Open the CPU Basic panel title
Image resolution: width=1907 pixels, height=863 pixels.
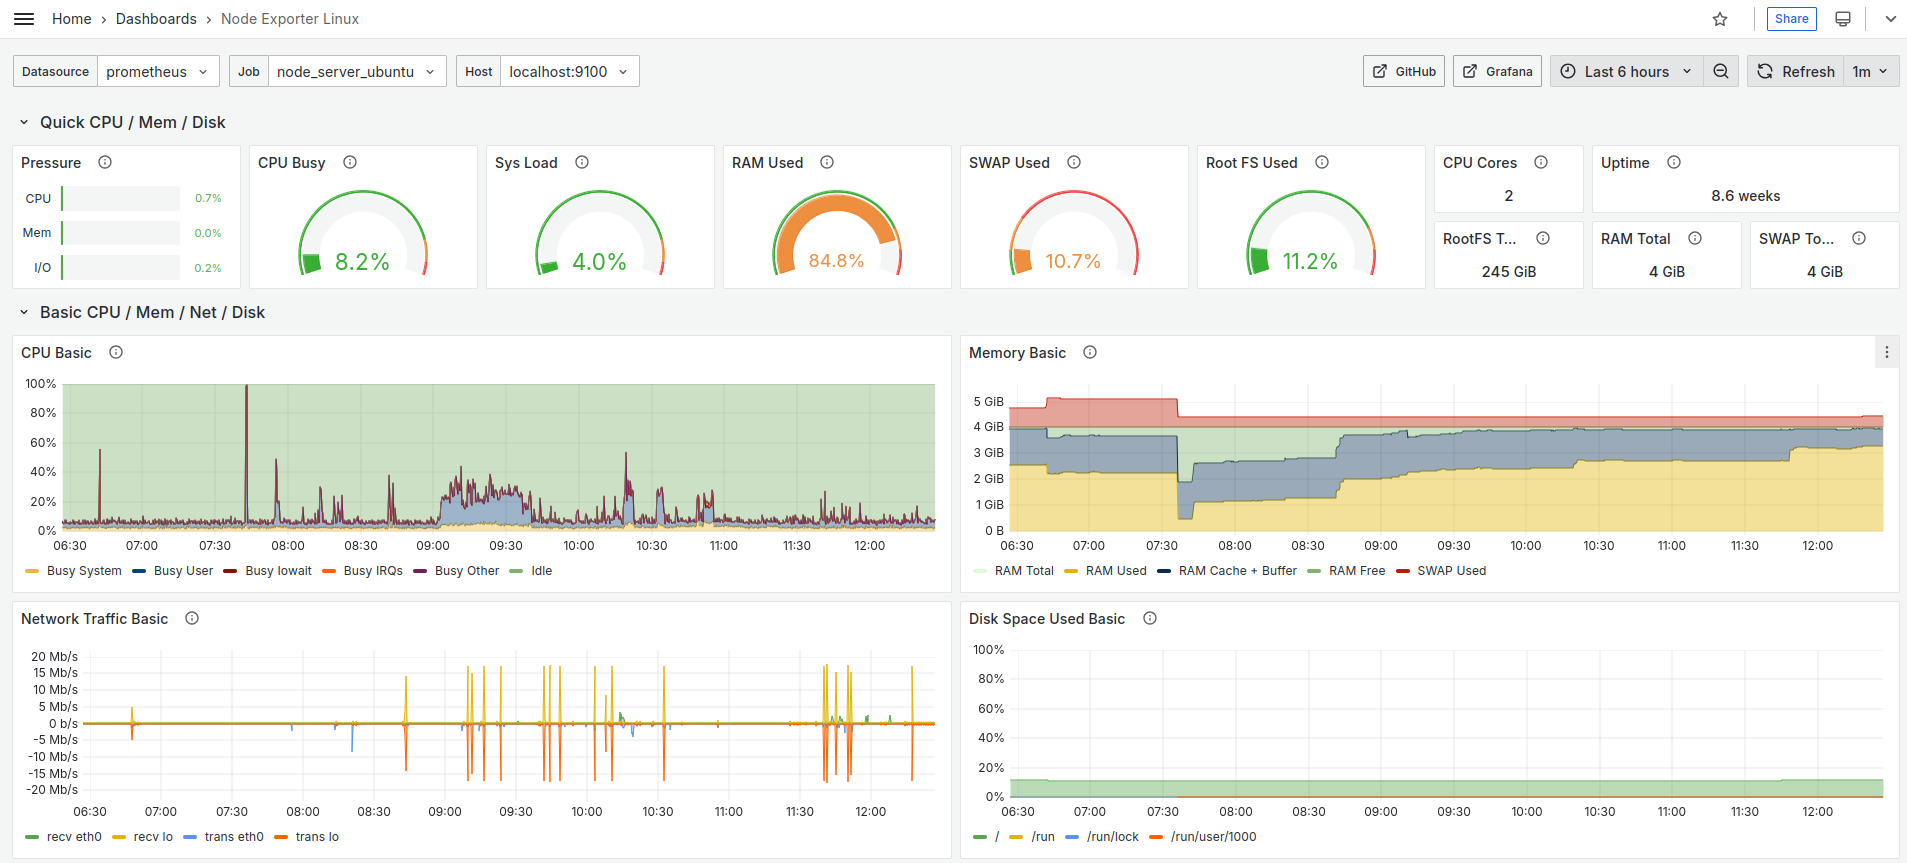(56, 352)
